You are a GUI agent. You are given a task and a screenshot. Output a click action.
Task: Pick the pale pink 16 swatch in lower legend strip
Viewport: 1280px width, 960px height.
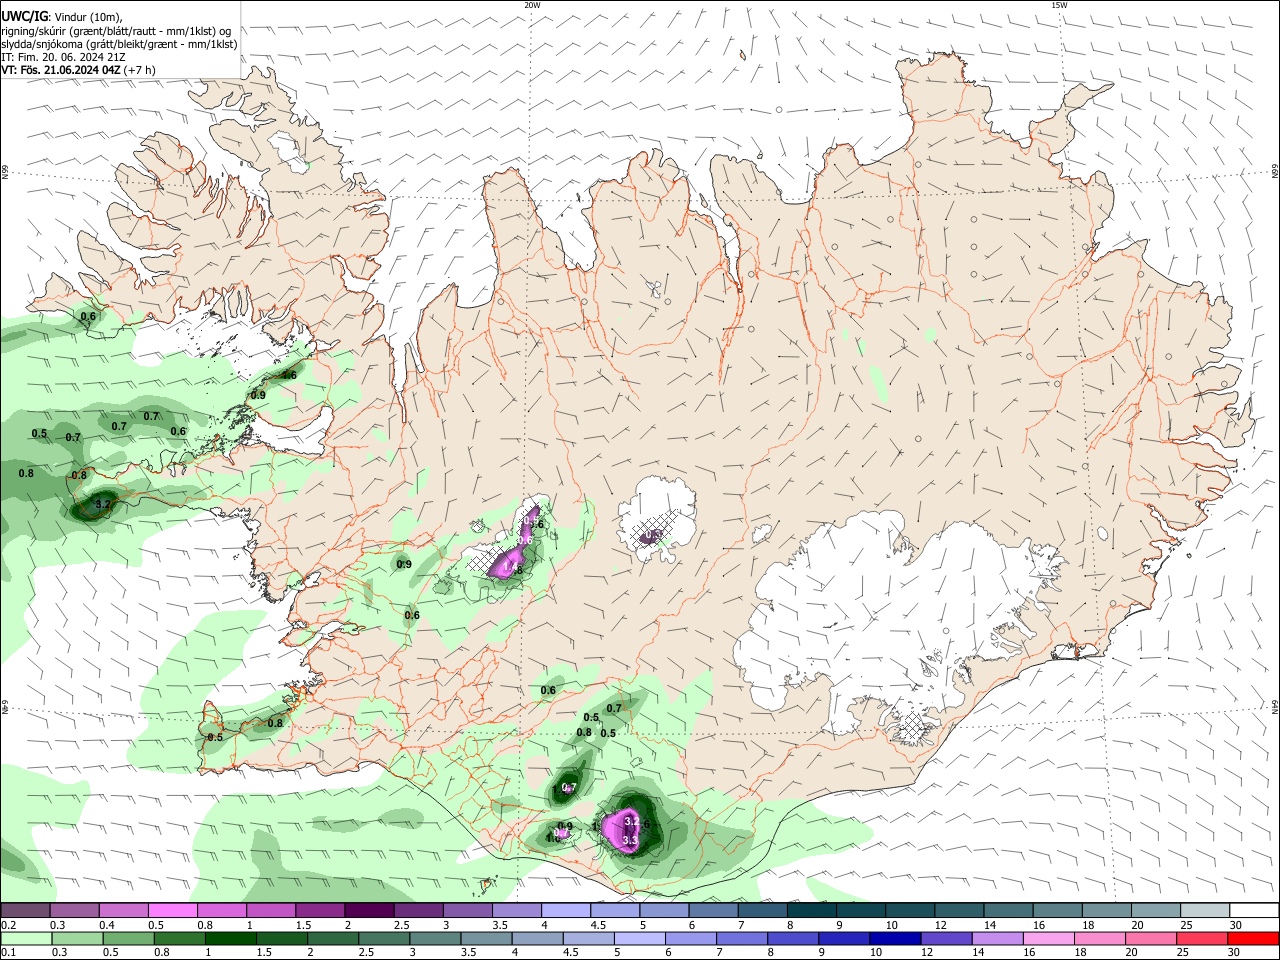coord(1050,938)
